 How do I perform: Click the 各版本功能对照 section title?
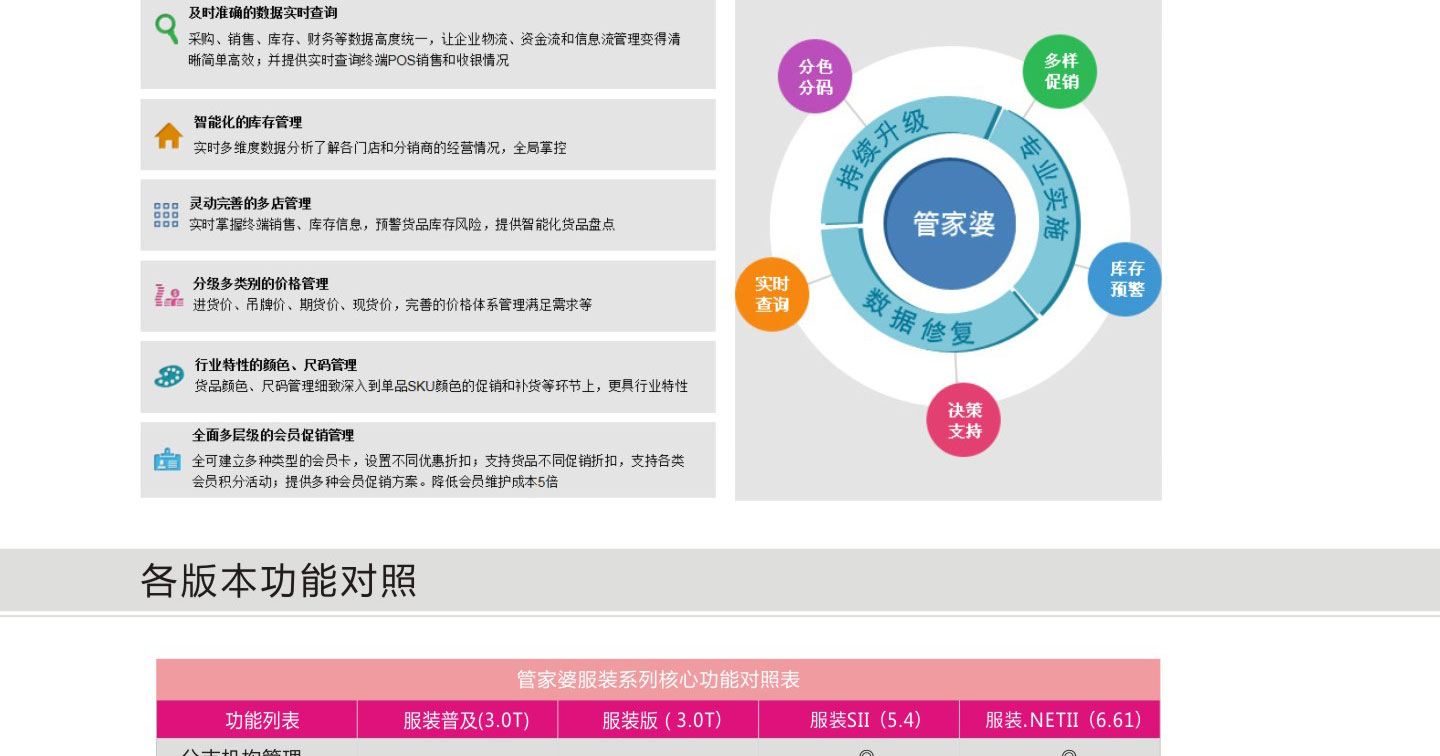278,580
